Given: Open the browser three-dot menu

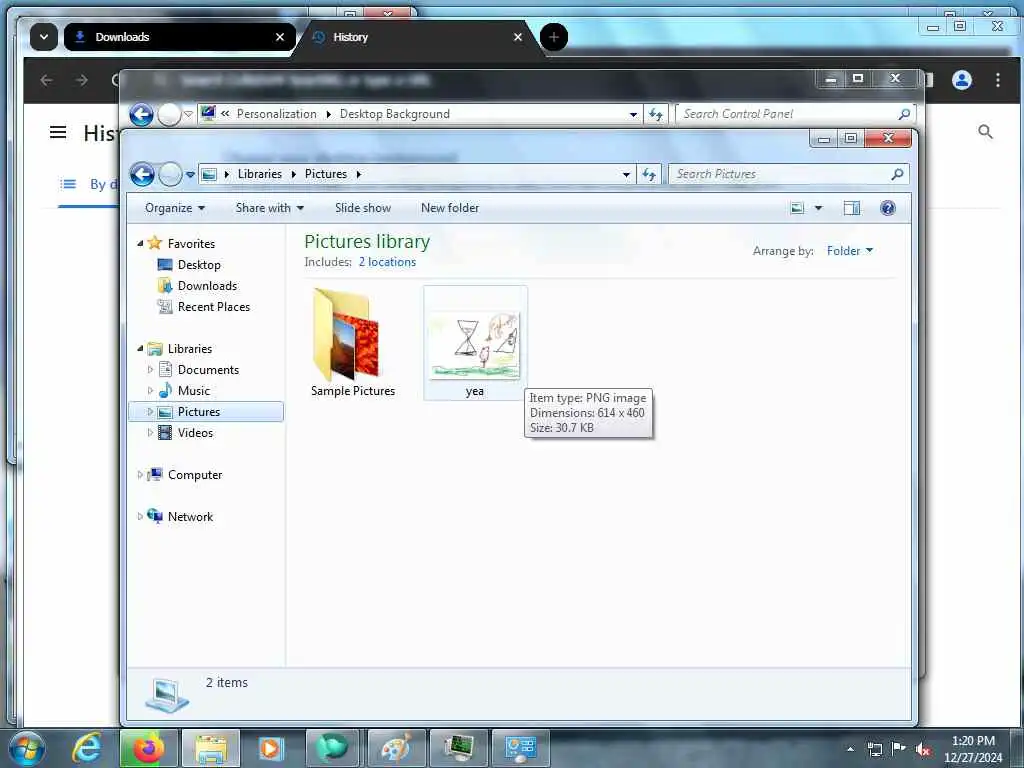Looking at the screenshot, I should [998, 80].
